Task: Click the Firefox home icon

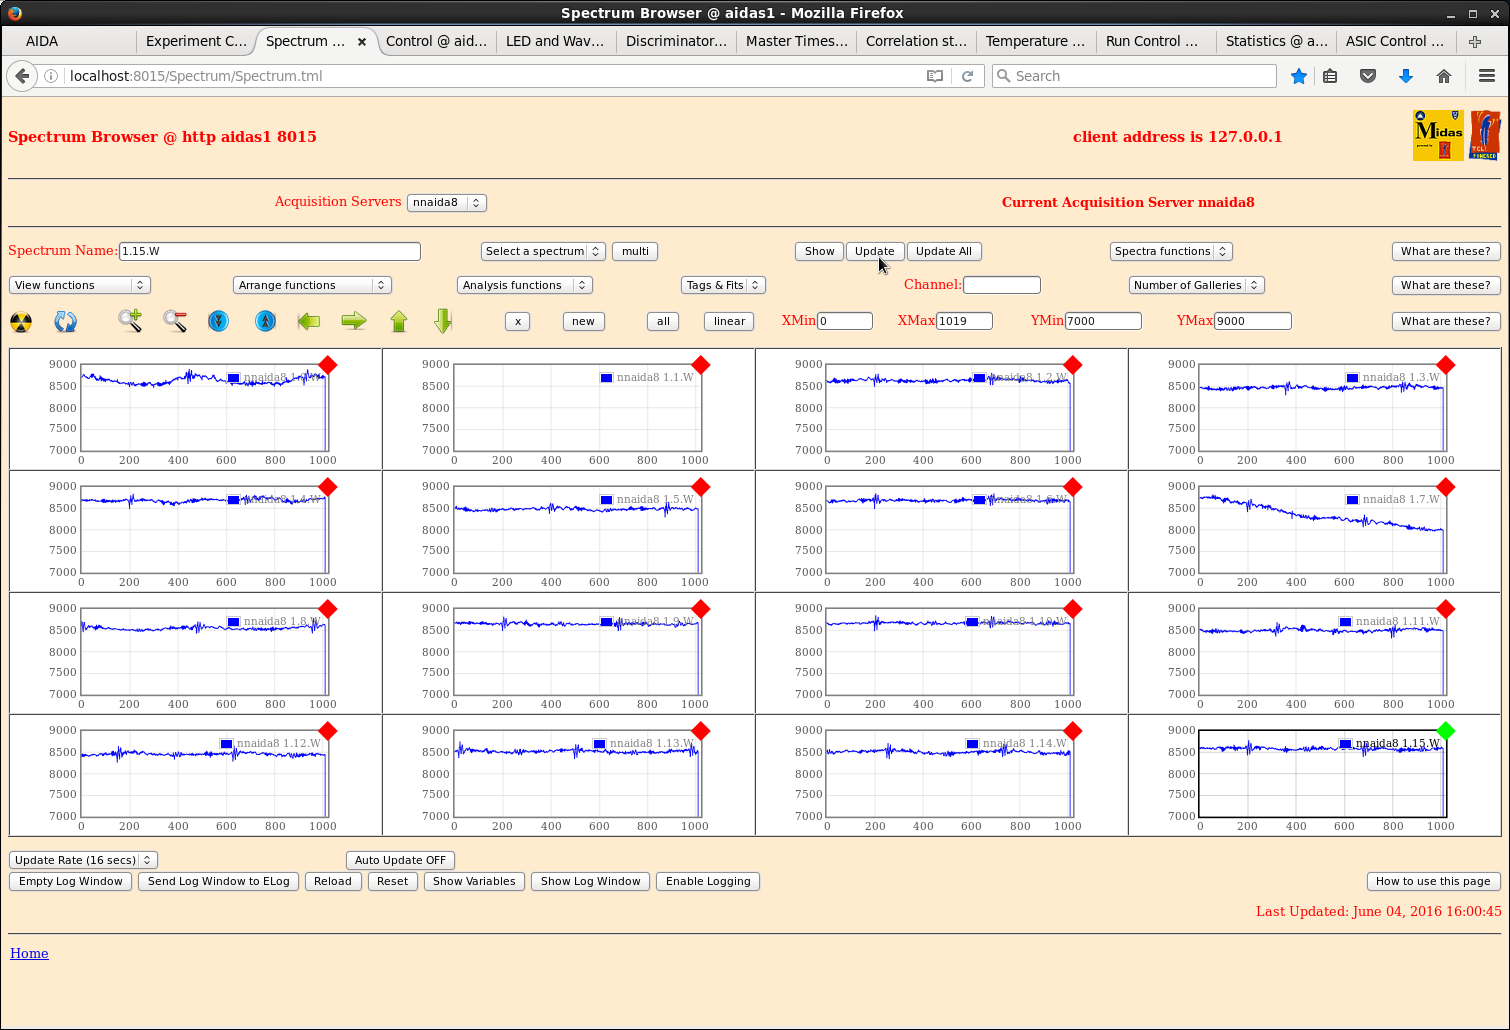Action: [x=1444, y=76]
